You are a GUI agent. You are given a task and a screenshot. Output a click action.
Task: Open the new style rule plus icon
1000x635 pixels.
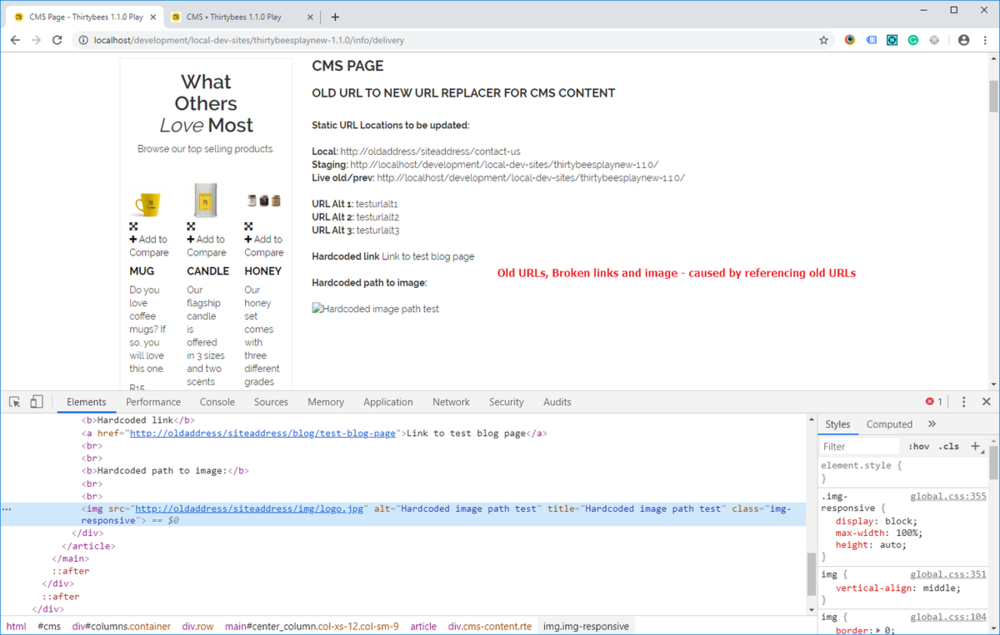click(x=977, y=446)
